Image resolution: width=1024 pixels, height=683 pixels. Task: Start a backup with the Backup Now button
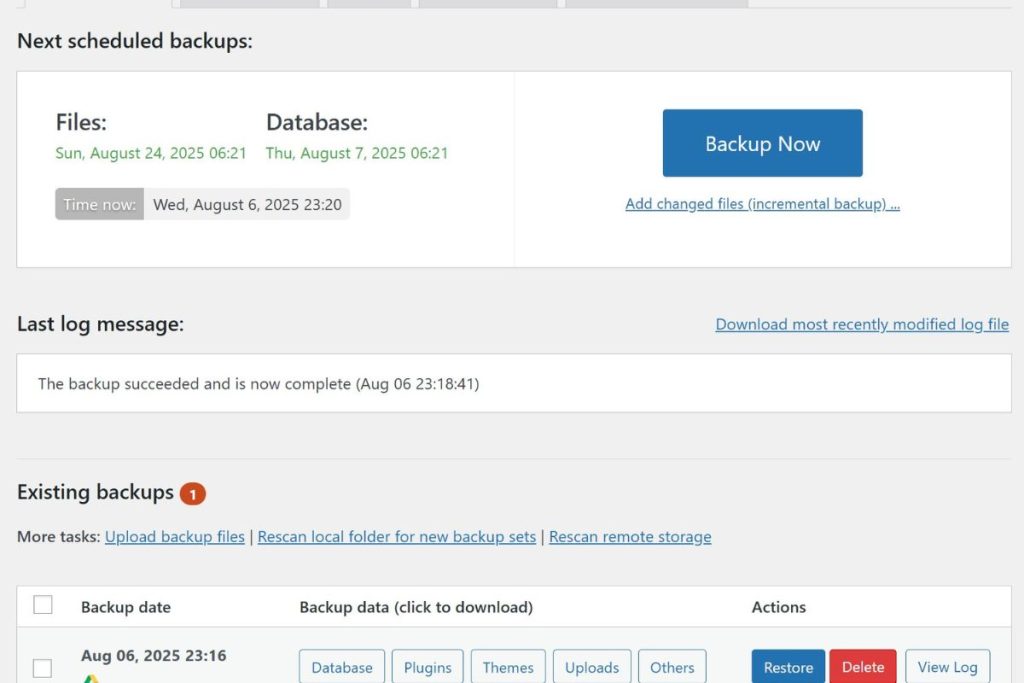[762, 143]
